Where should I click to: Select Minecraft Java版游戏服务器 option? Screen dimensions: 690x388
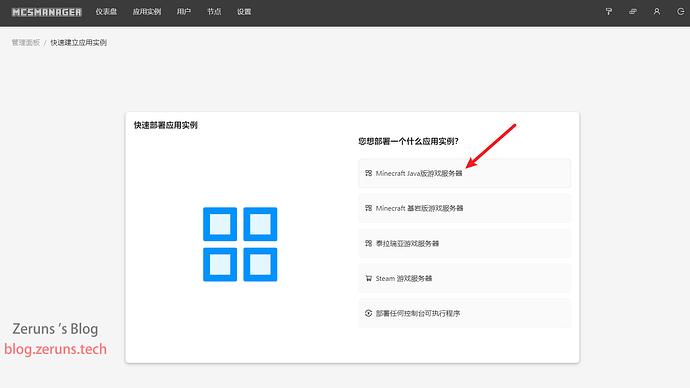pos(464,173)
